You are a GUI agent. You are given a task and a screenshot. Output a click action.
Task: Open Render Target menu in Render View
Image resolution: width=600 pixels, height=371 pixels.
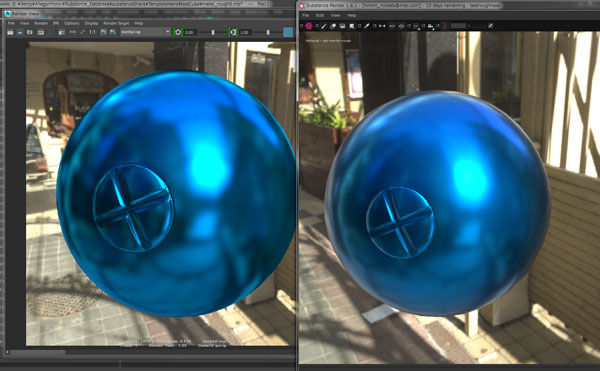click(116, 23)
